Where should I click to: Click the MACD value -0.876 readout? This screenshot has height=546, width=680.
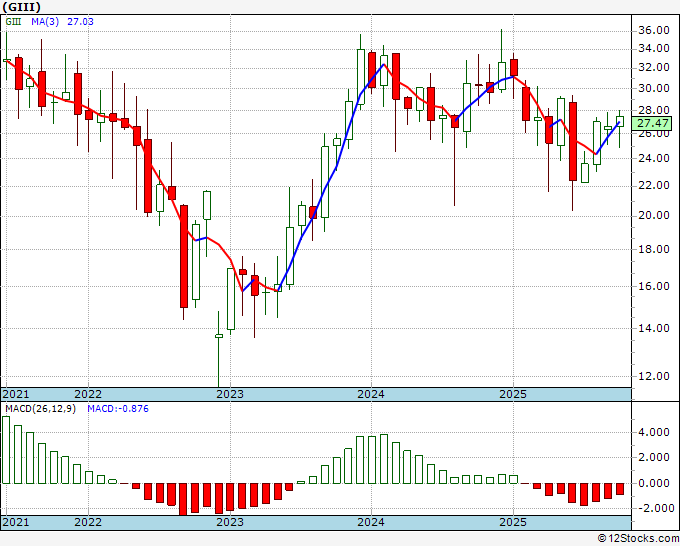pyautogui.click(x=118, y=409)
